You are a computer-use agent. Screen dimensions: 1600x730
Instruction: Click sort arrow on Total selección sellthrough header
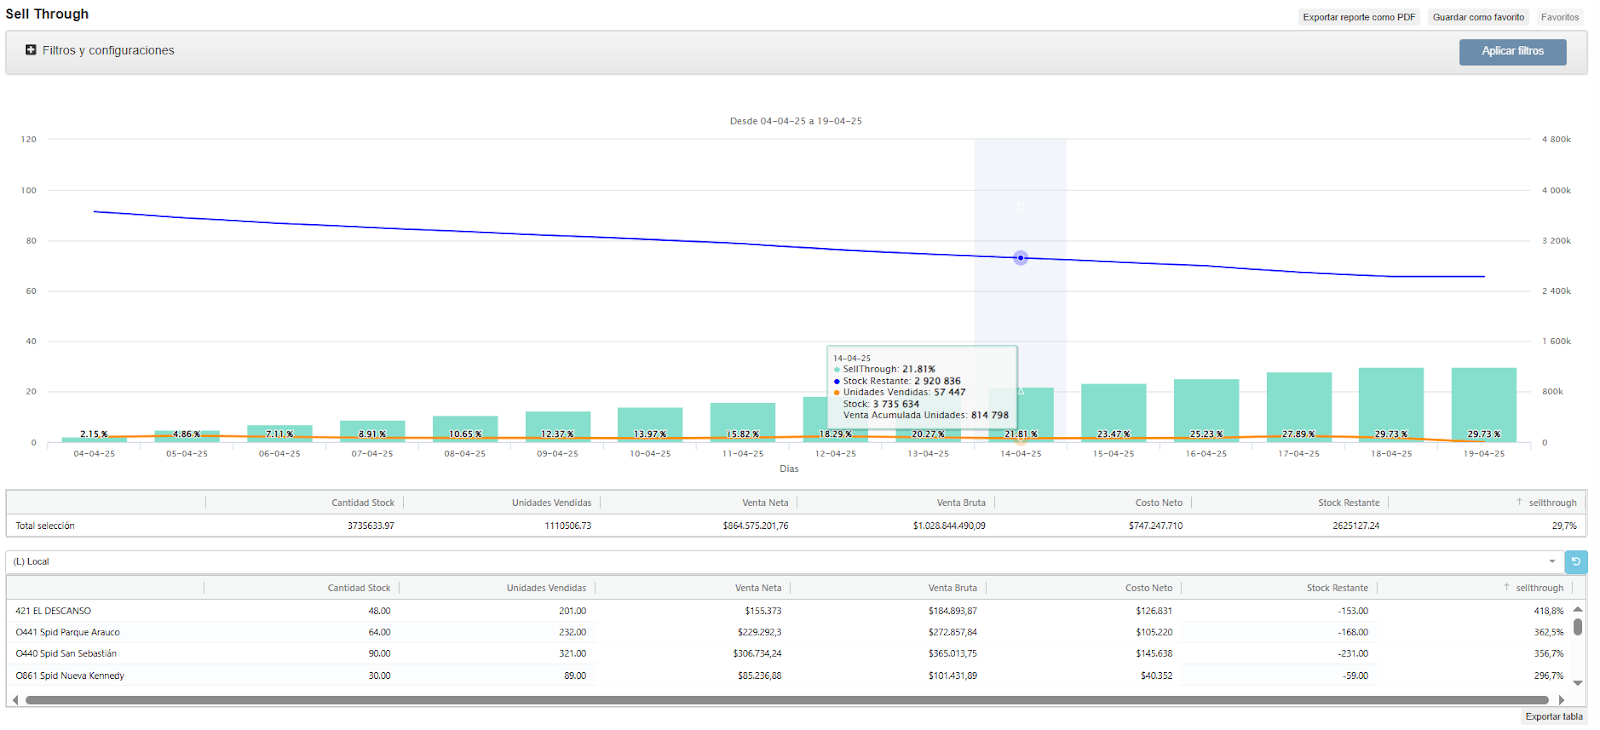point(1519,503)
